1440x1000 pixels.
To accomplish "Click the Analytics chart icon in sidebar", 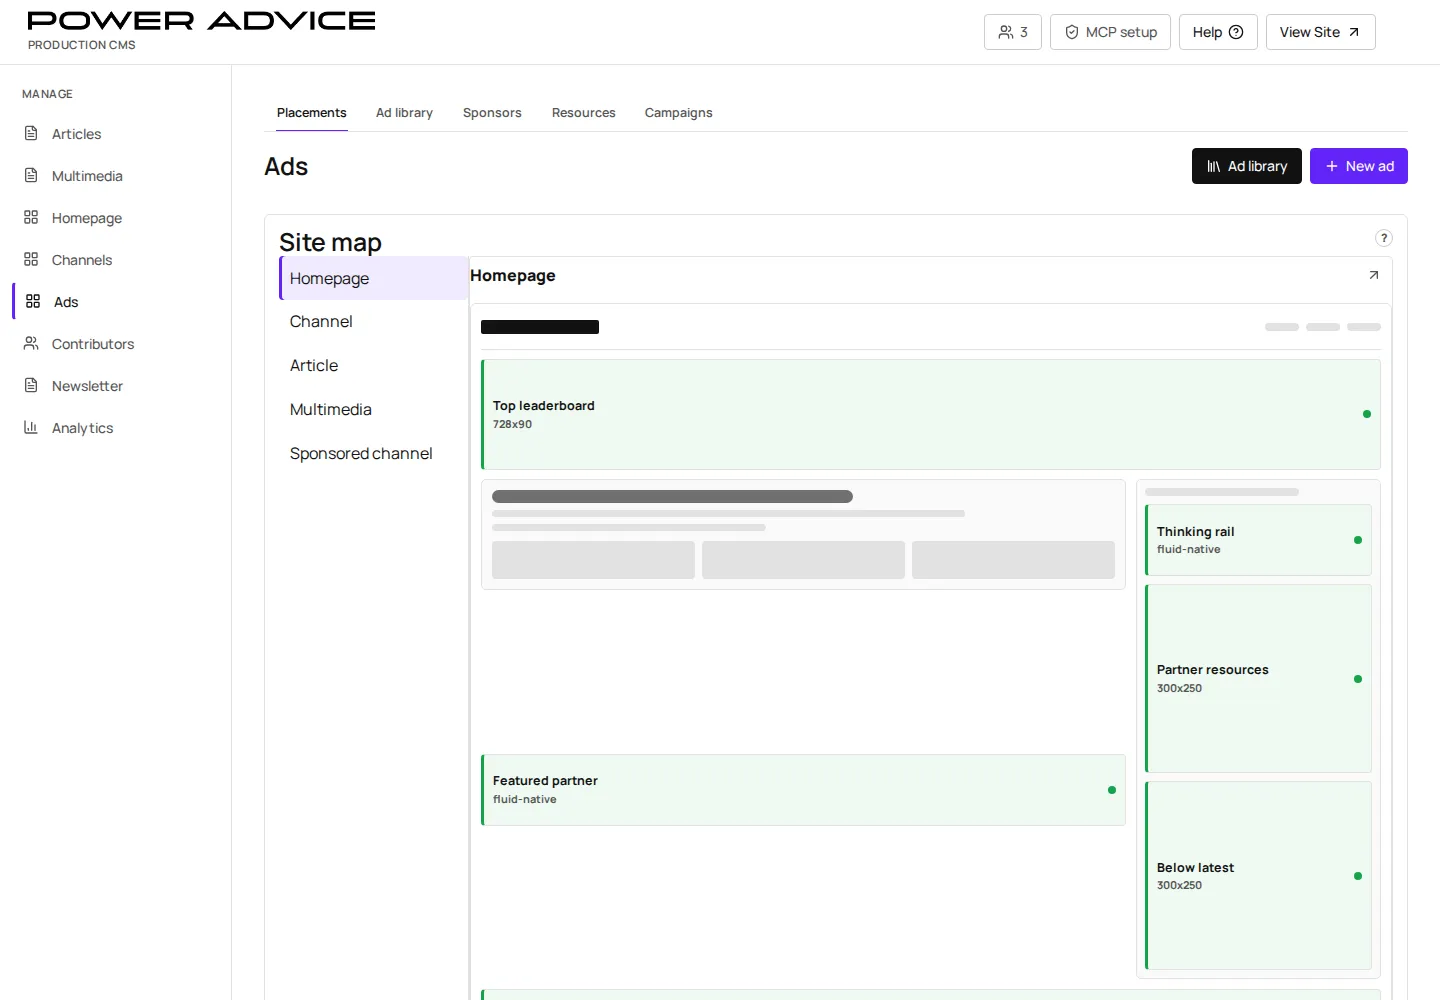I will coord(31,427).
